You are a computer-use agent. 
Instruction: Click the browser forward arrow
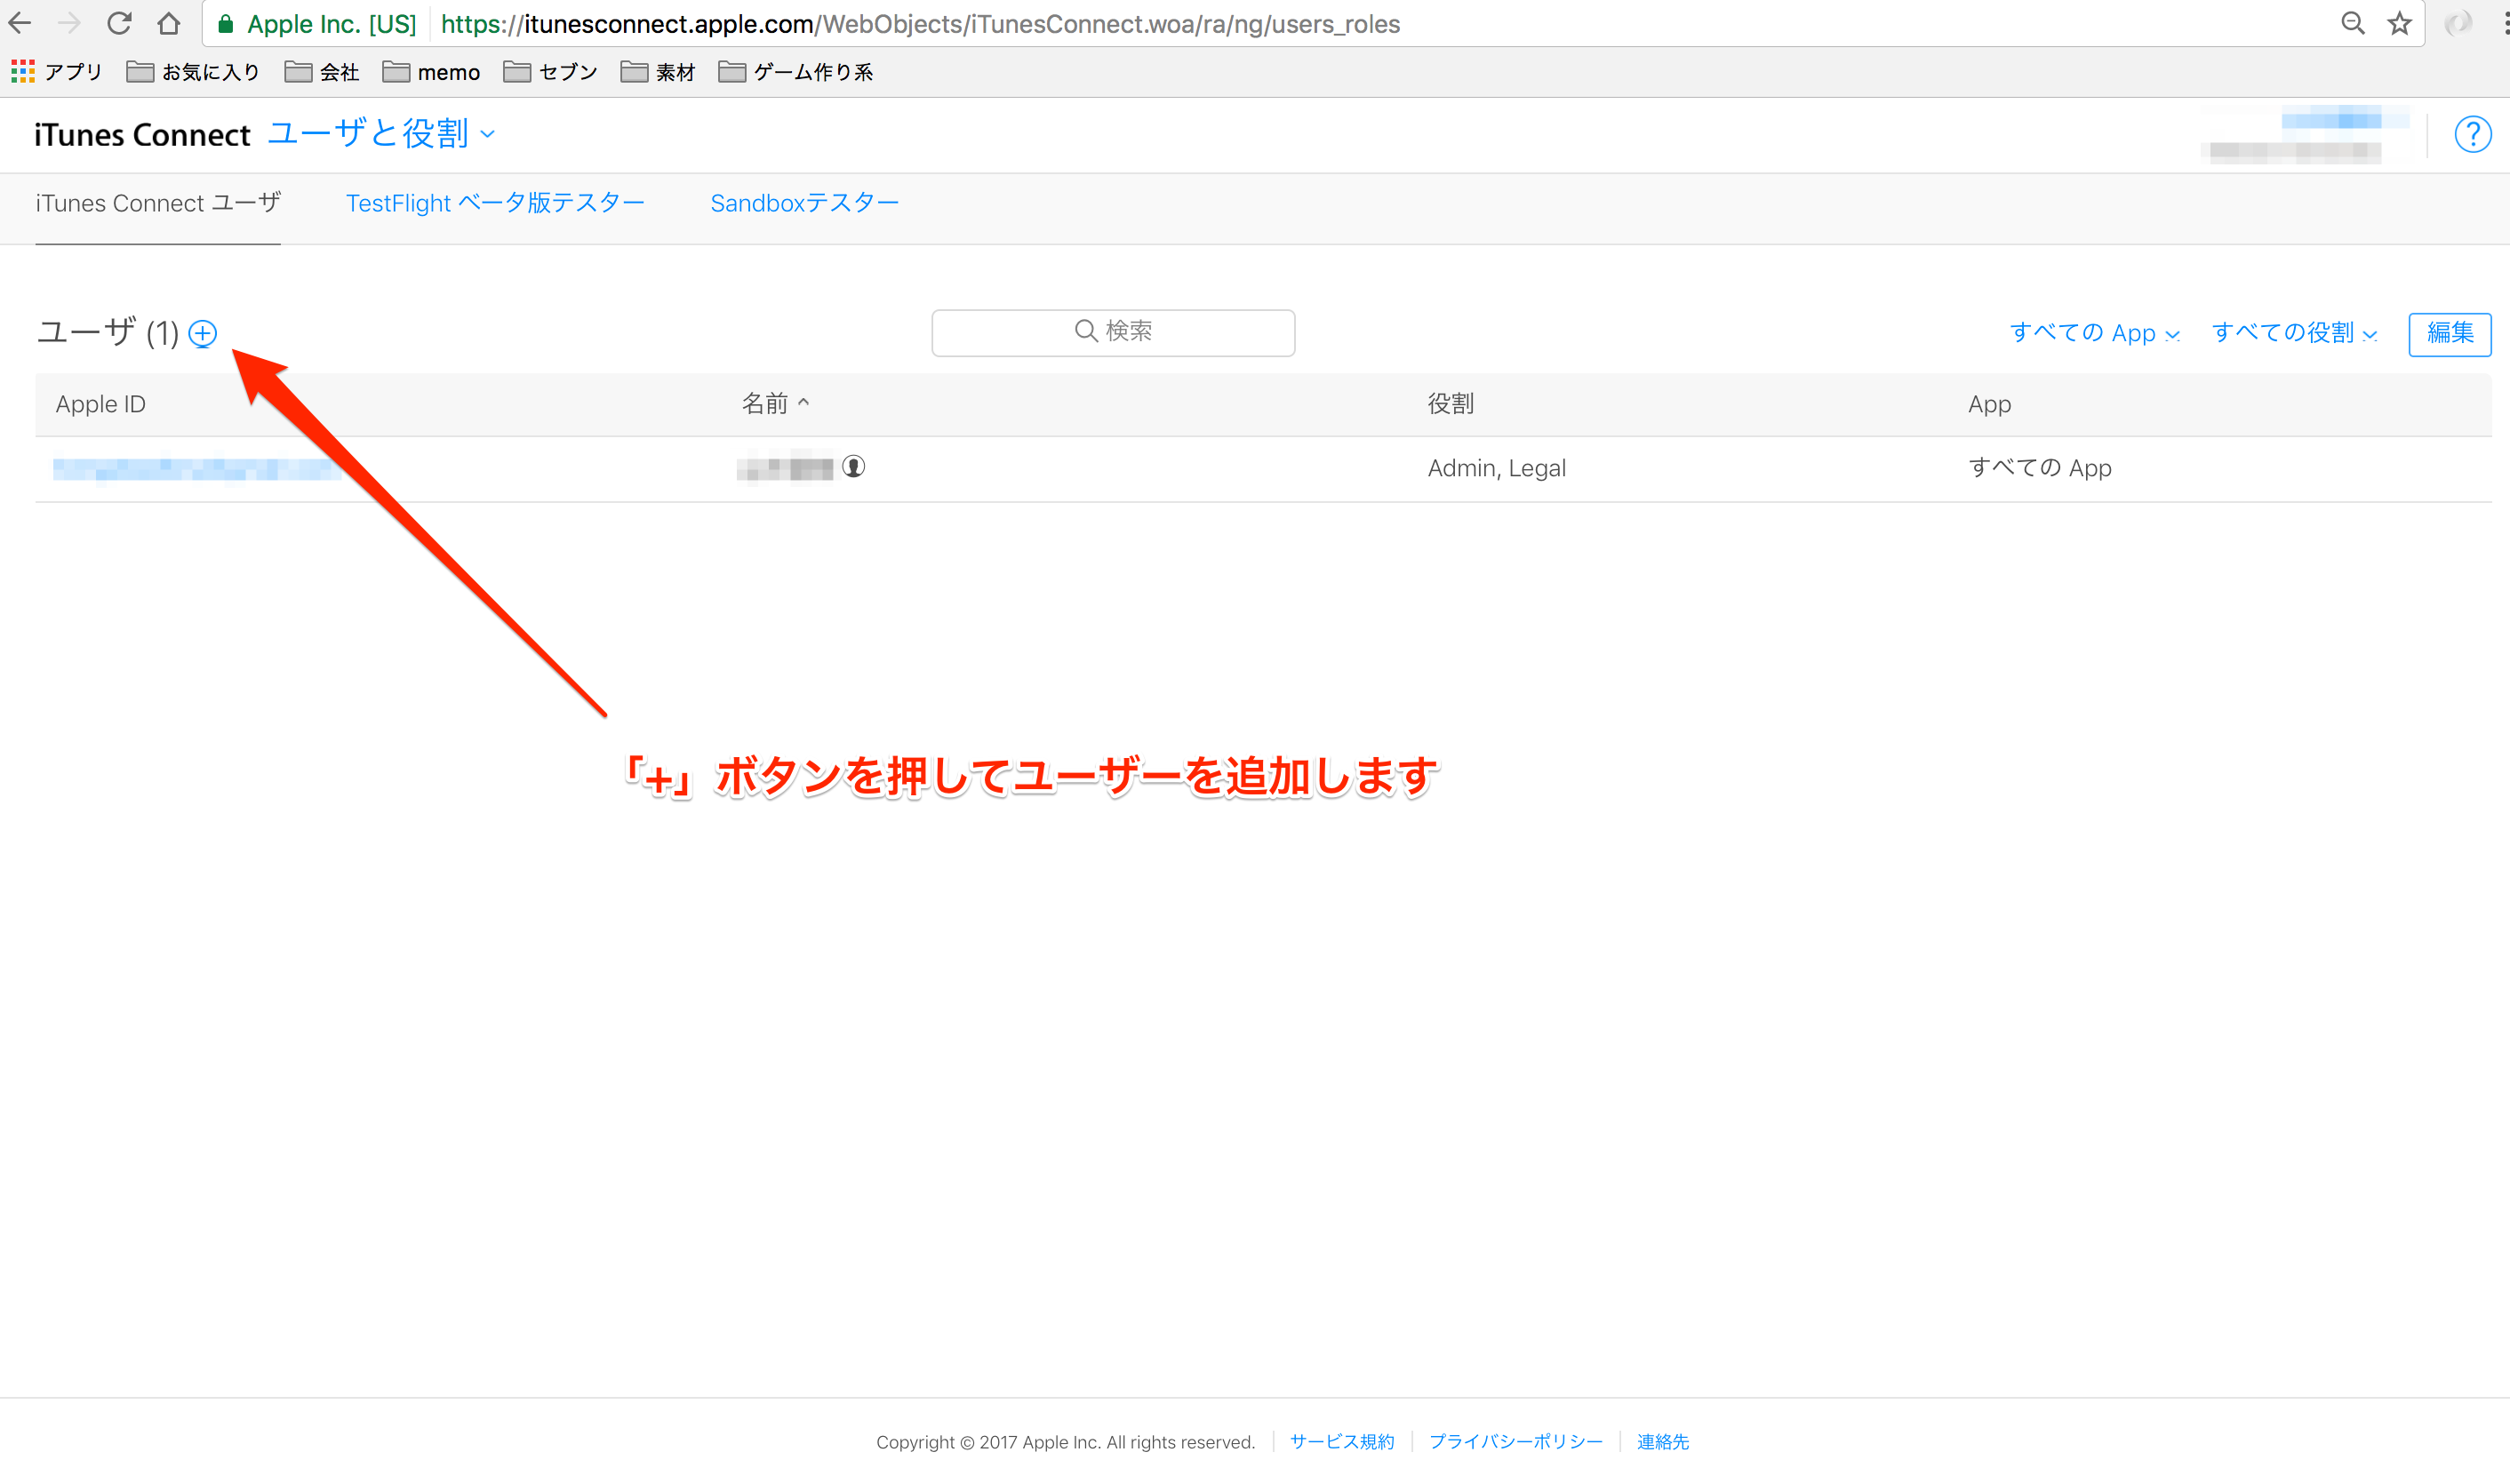[69, 23]
